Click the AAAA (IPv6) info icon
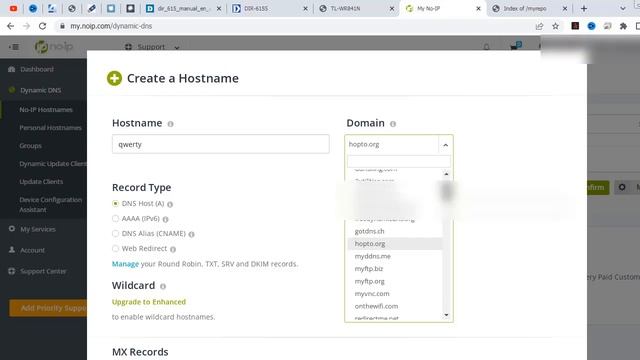640x360 pixels. coord(165,219)
